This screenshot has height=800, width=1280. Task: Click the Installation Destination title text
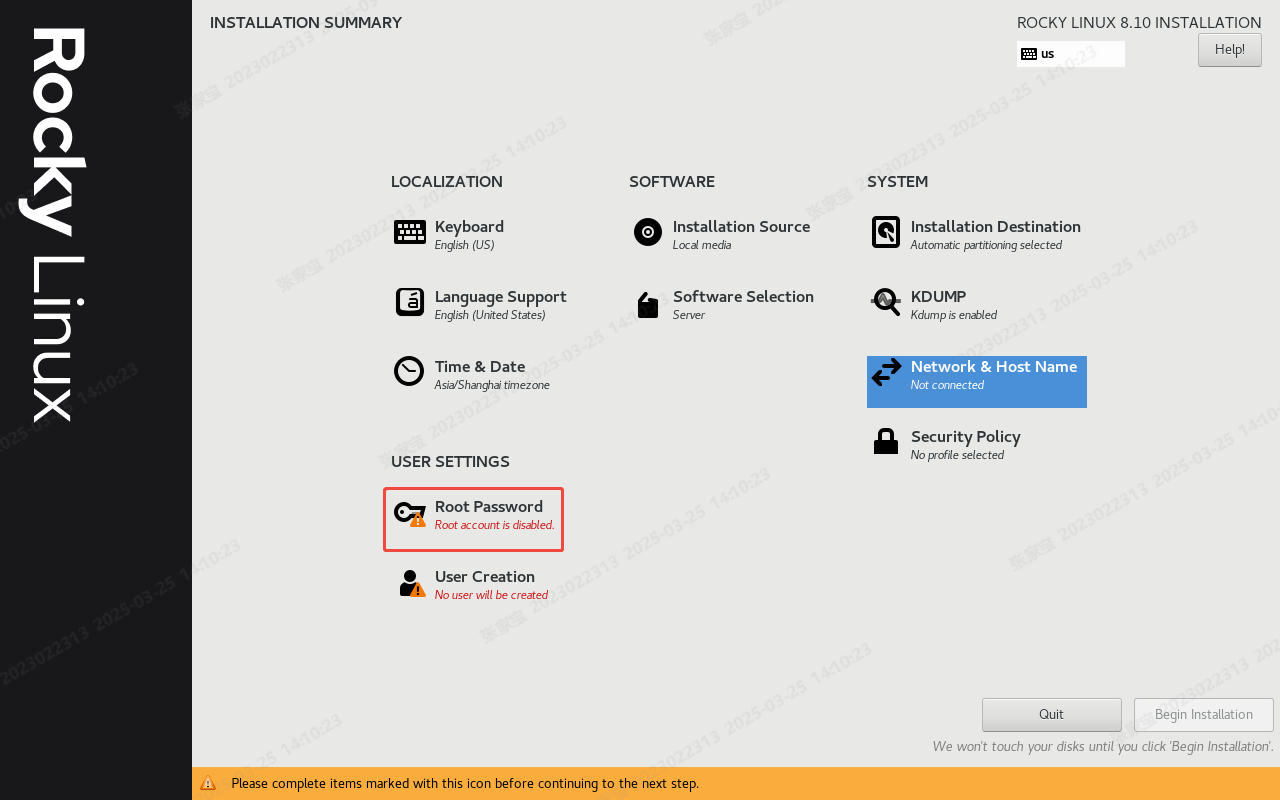click(996, 227)
